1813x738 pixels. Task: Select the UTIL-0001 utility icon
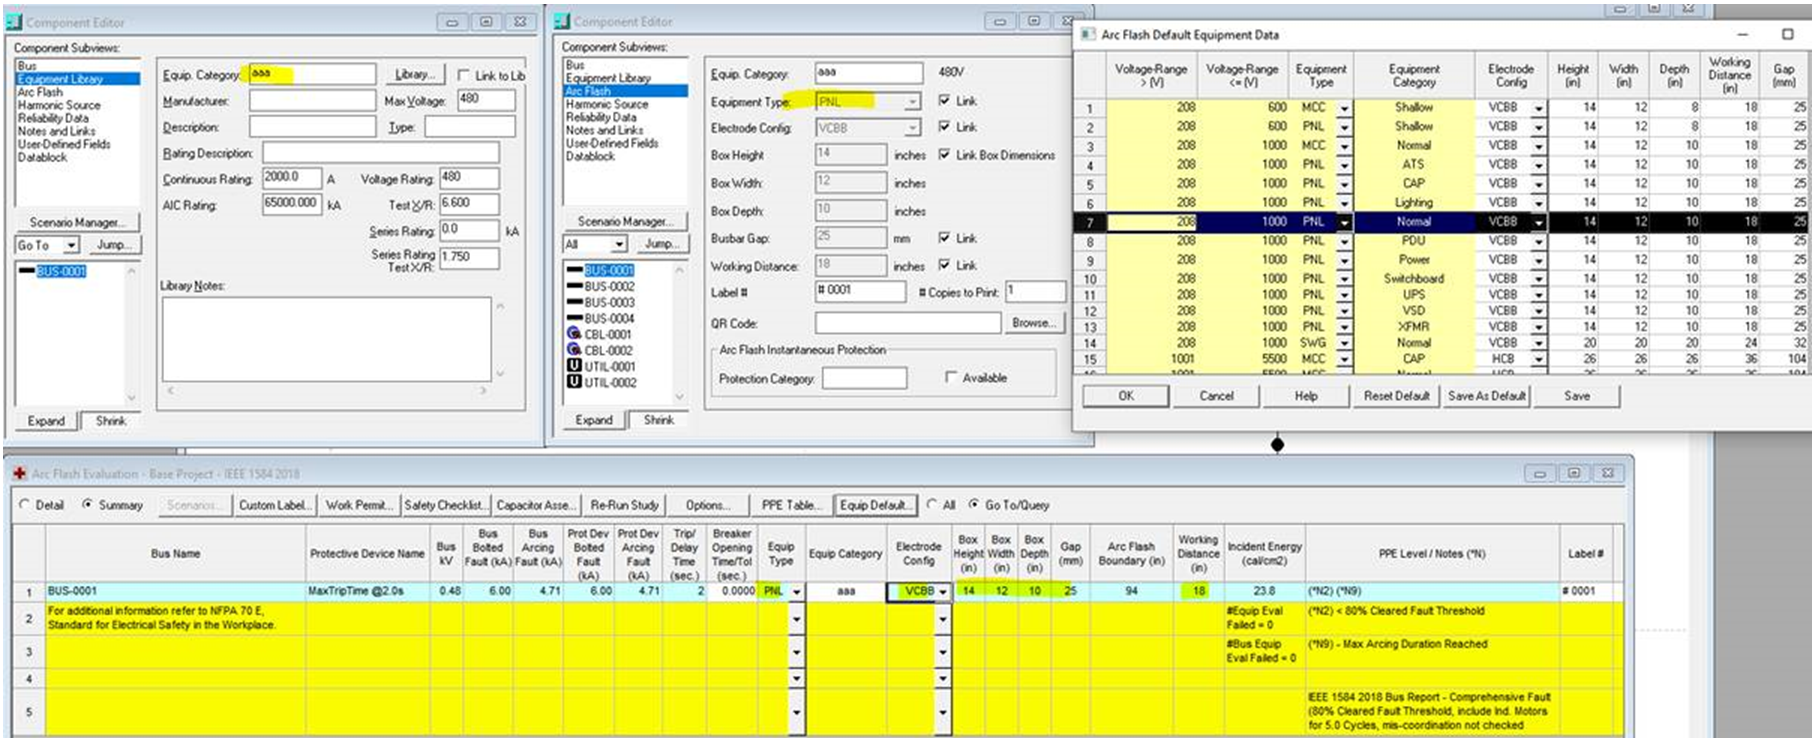[574, 367]
